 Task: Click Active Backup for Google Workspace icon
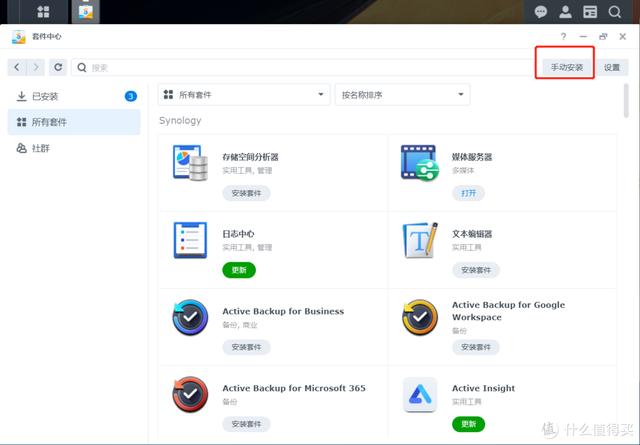[420, 317]
